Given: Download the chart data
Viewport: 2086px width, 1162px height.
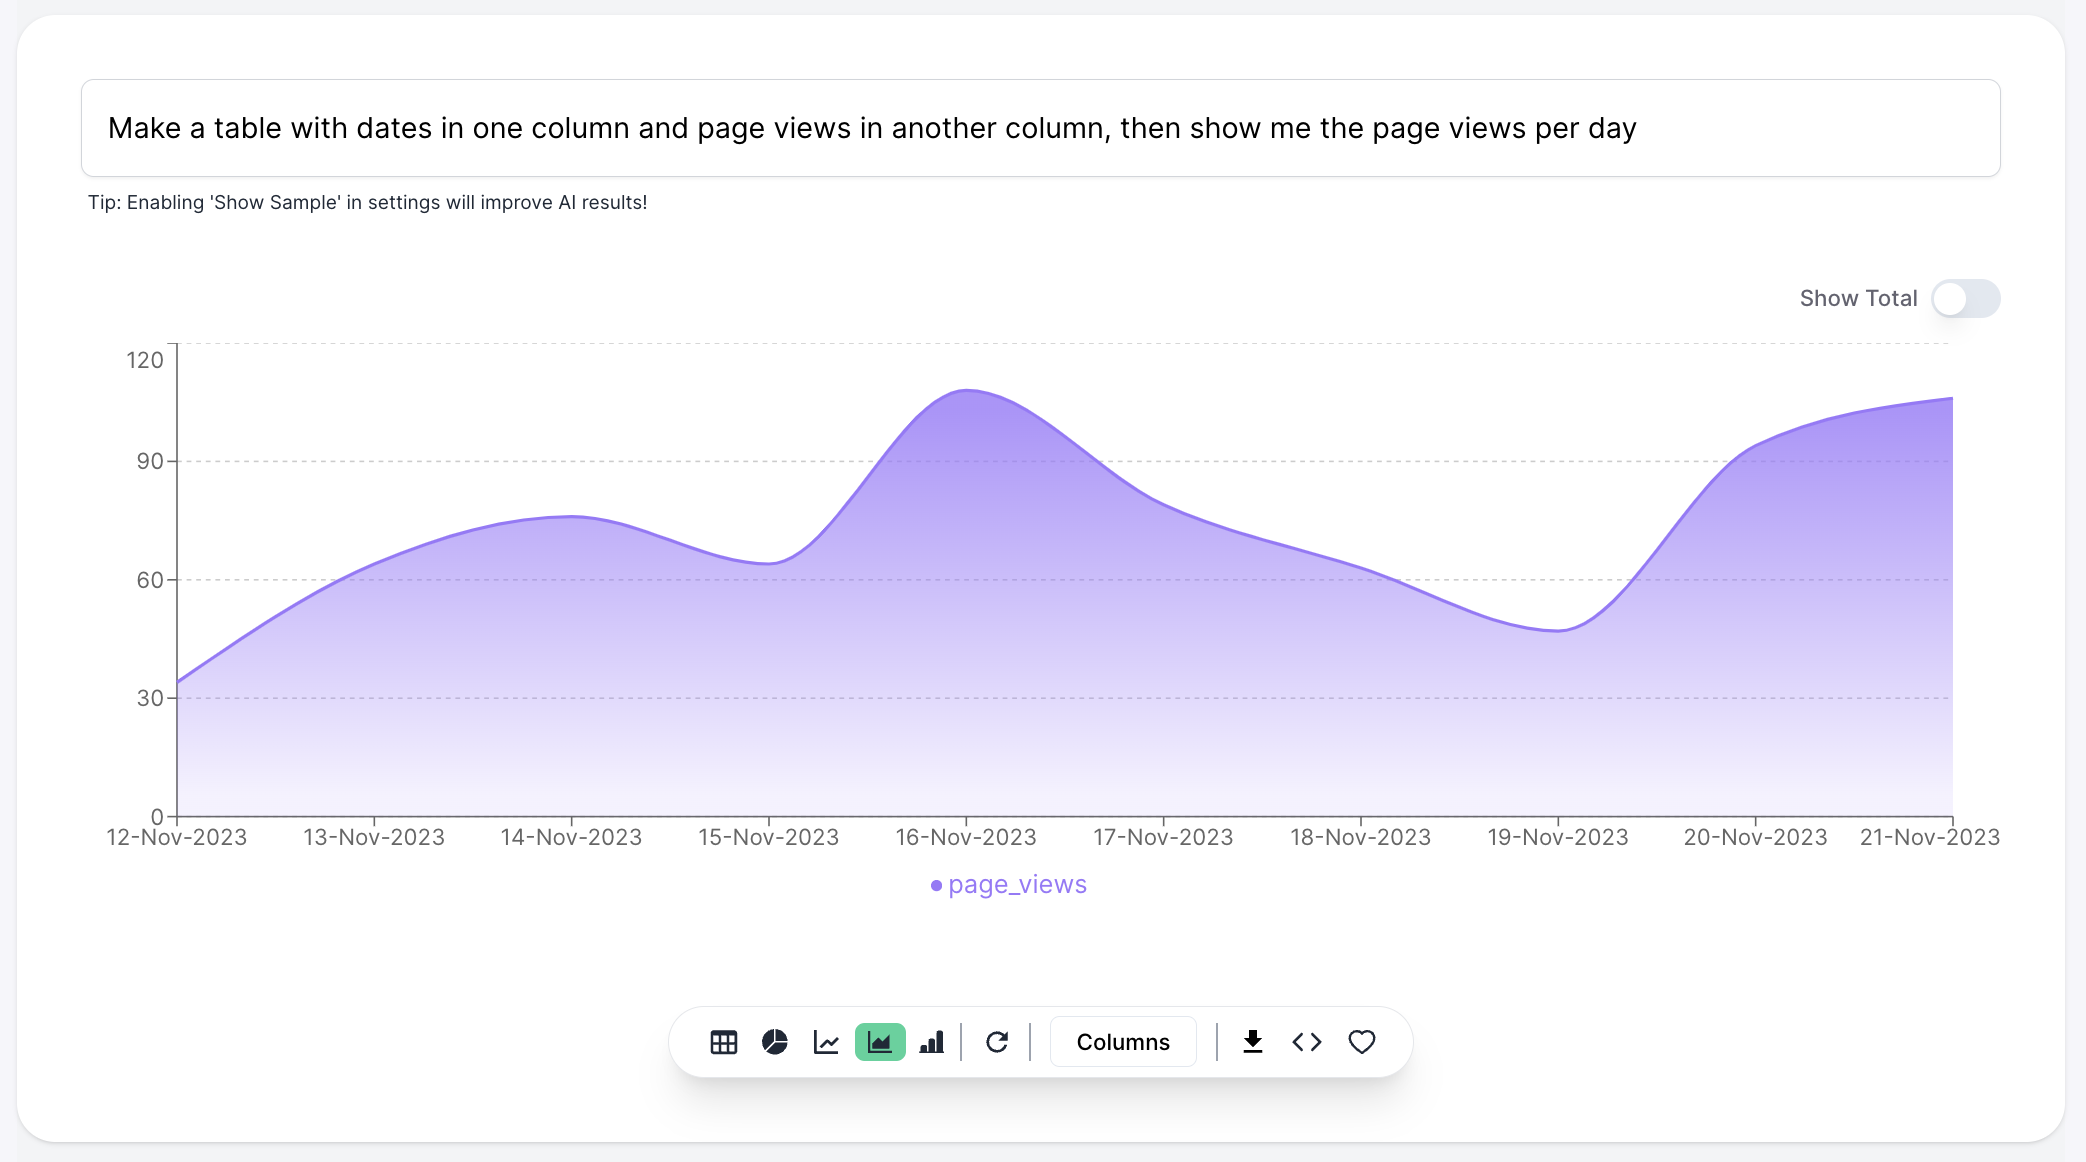Looking at the screenshot, I should click(x=1252, y=1042).
